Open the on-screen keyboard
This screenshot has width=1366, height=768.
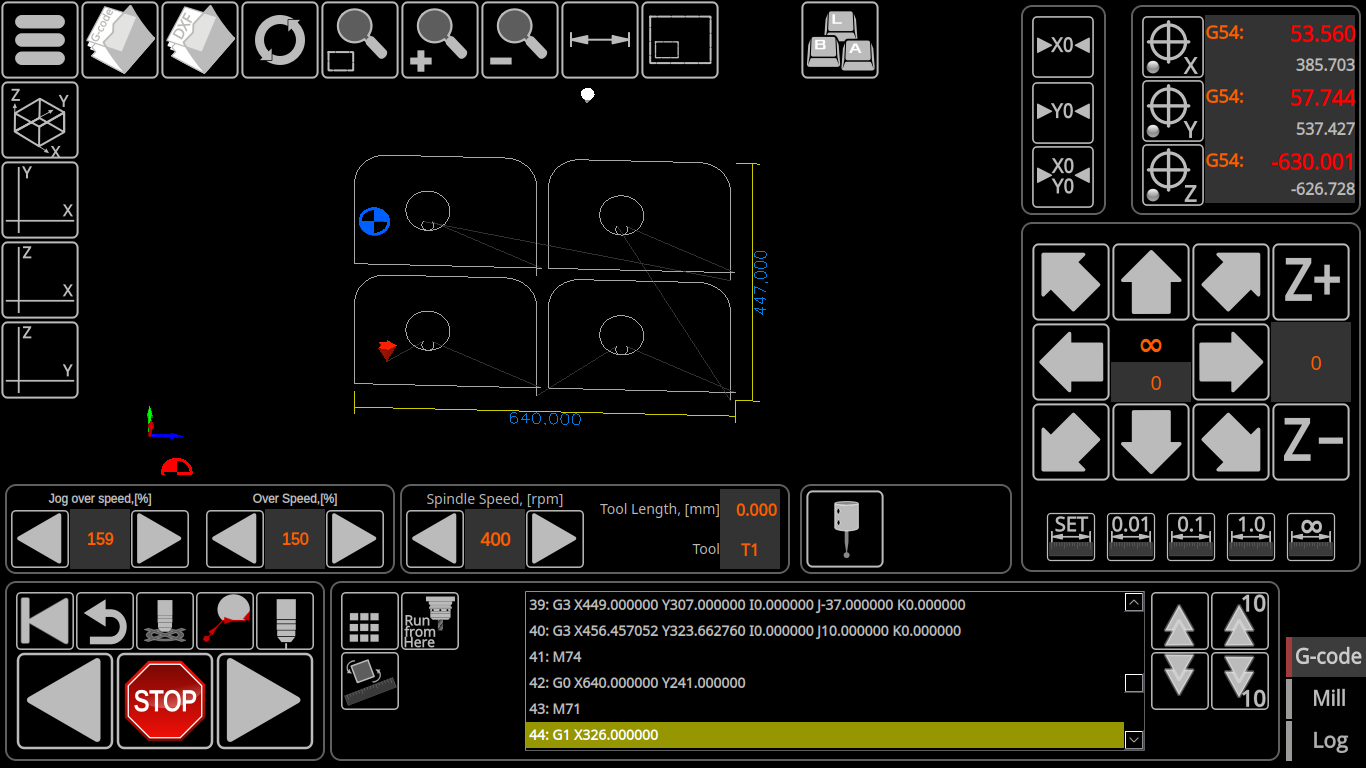pyautogui.click(x=840, y=40)
